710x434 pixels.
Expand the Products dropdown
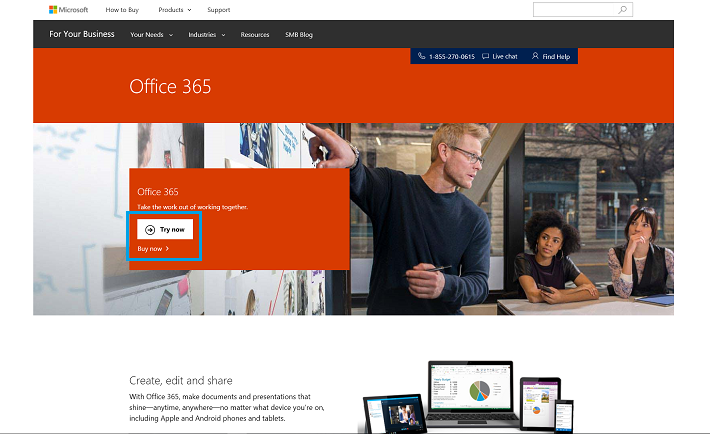tap(174, 9)
